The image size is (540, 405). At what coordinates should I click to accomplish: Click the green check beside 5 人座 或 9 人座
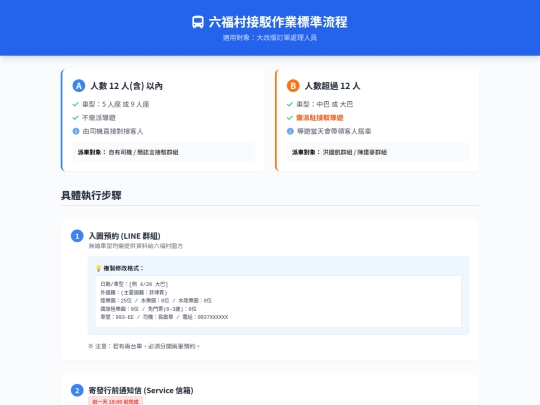point(76,104)
